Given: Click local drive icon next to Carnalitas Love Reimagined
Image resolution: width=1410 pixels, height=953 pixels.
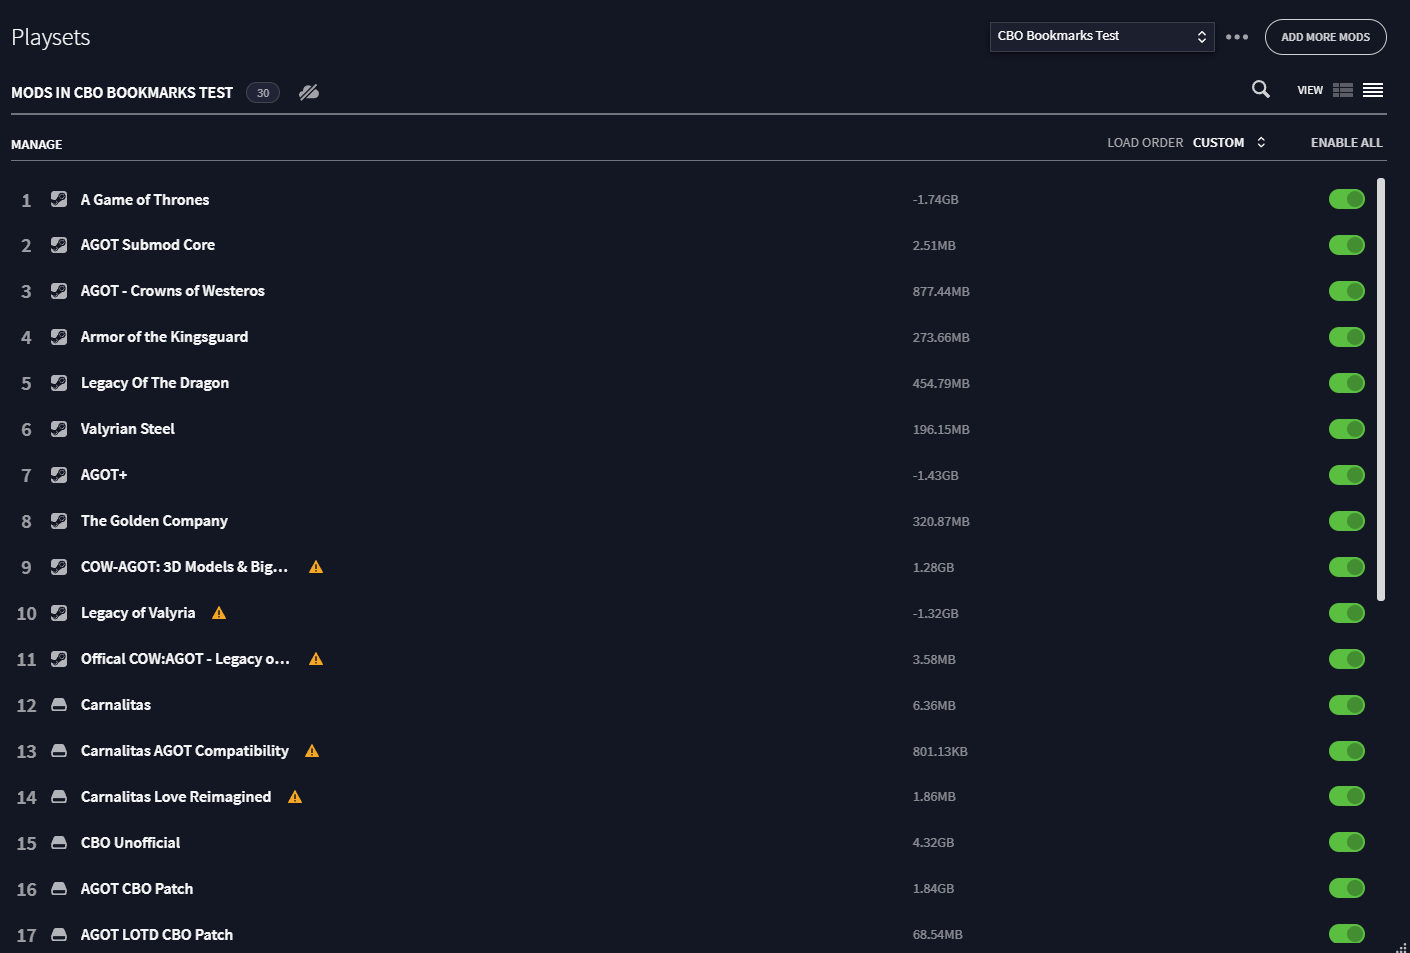Looking at the screenshot, I should pos(59,797).
